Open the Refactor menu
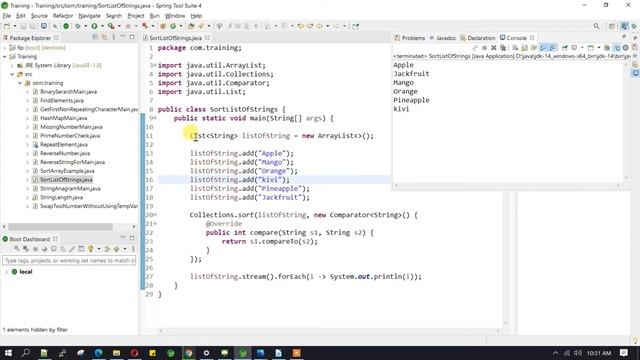 [63, 16]
